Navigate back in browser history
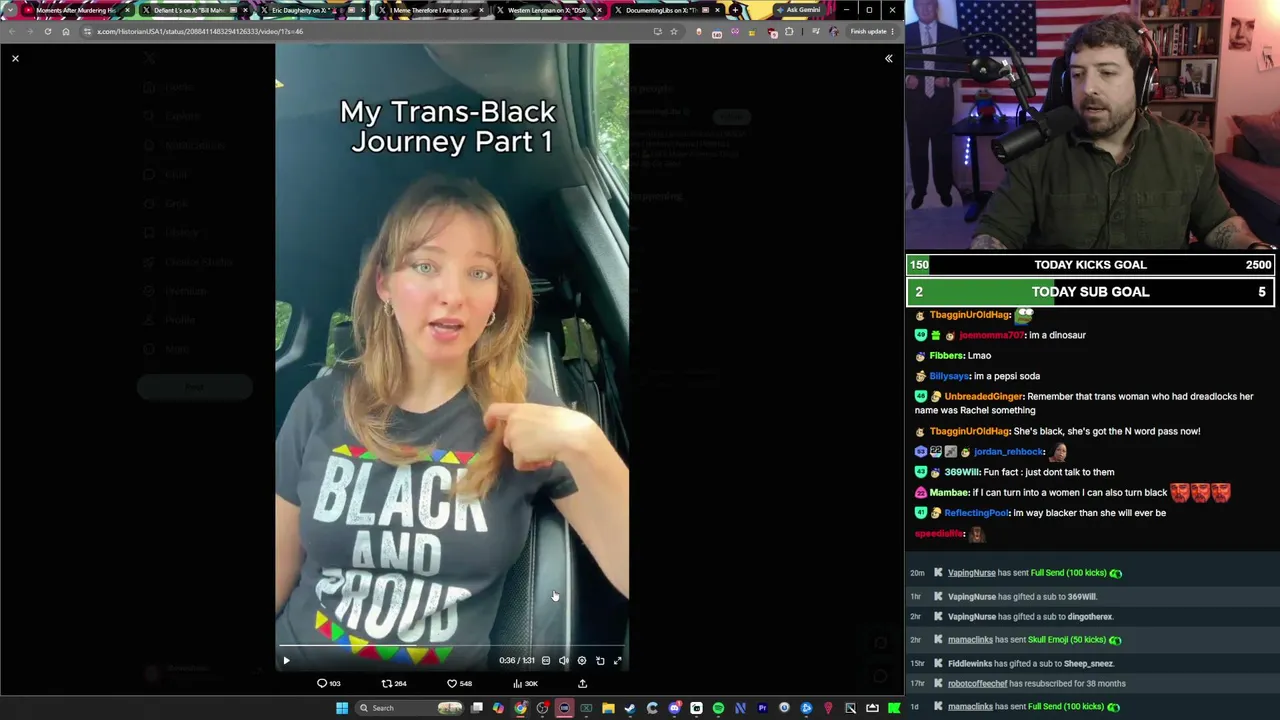 tap(12, 31)
